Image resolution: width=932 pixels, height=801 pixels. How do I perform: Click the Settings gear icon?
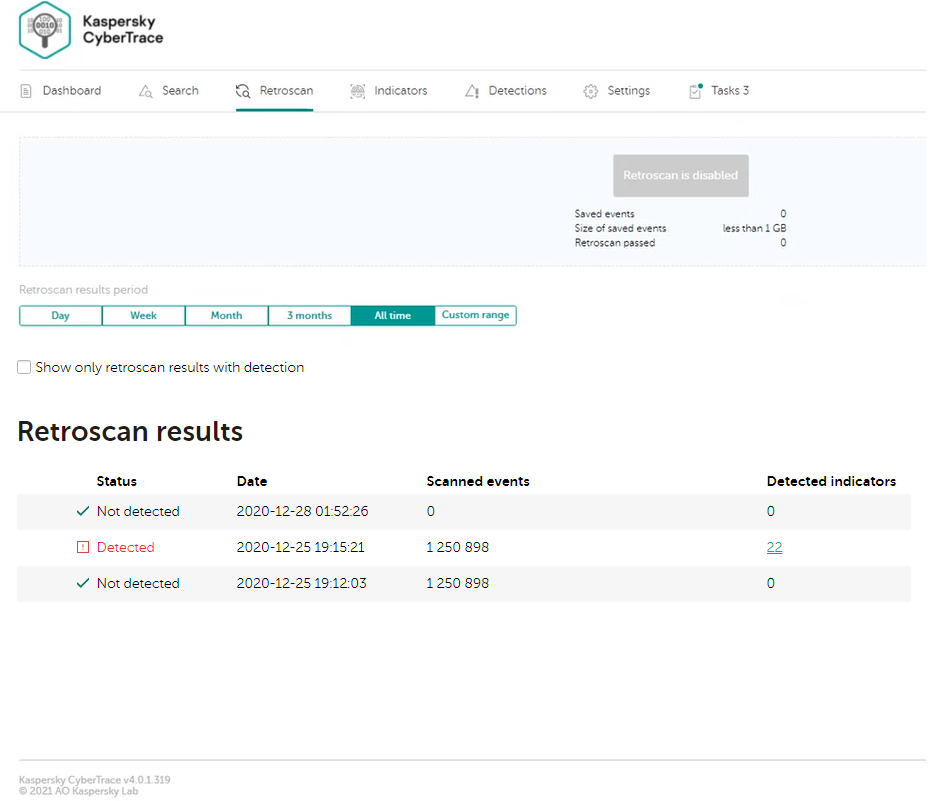pyautogui.click(x=590, y=91)
